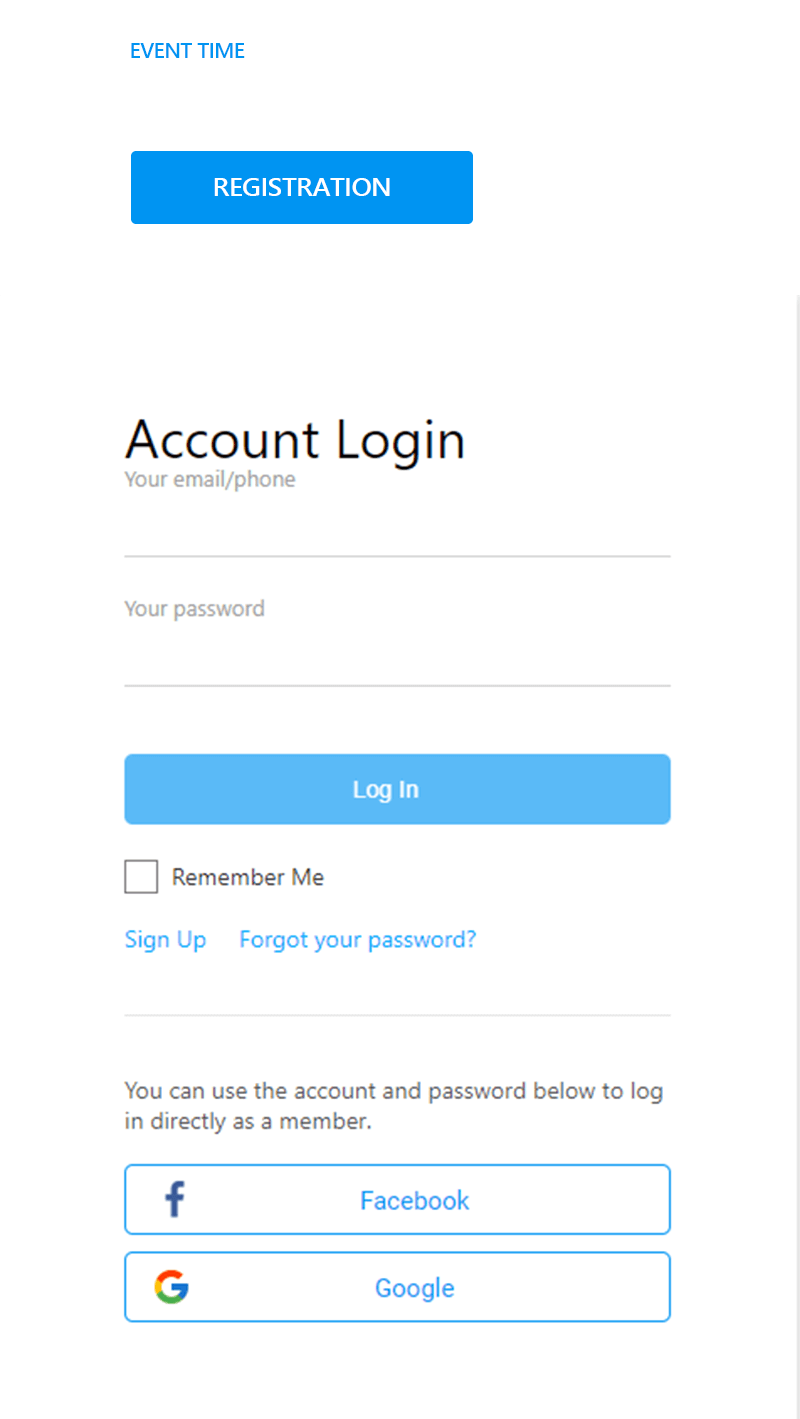Select the Google text in the login button

[414, 1288]
